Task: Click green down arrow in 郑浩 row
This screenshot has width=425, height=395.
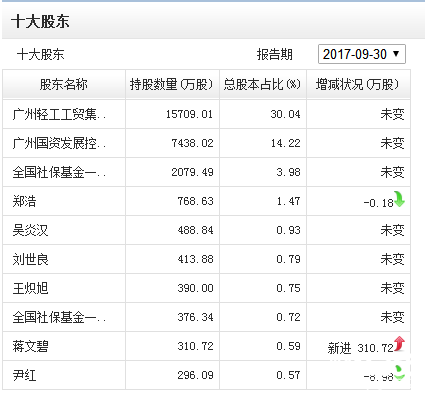Action: click(399, 199)
